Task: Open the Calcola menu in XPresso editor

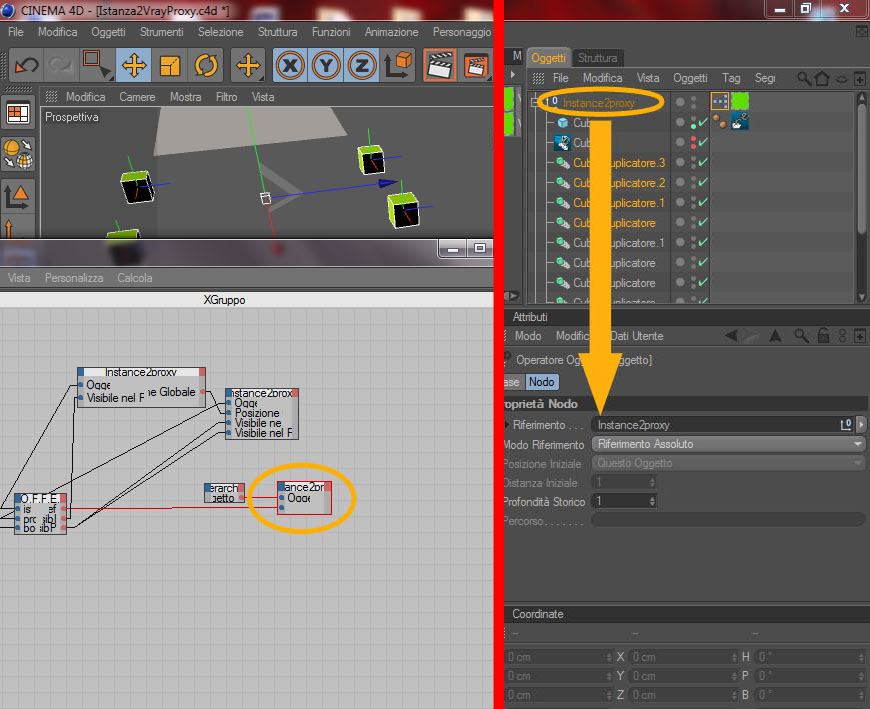Action: click(134, 278)
